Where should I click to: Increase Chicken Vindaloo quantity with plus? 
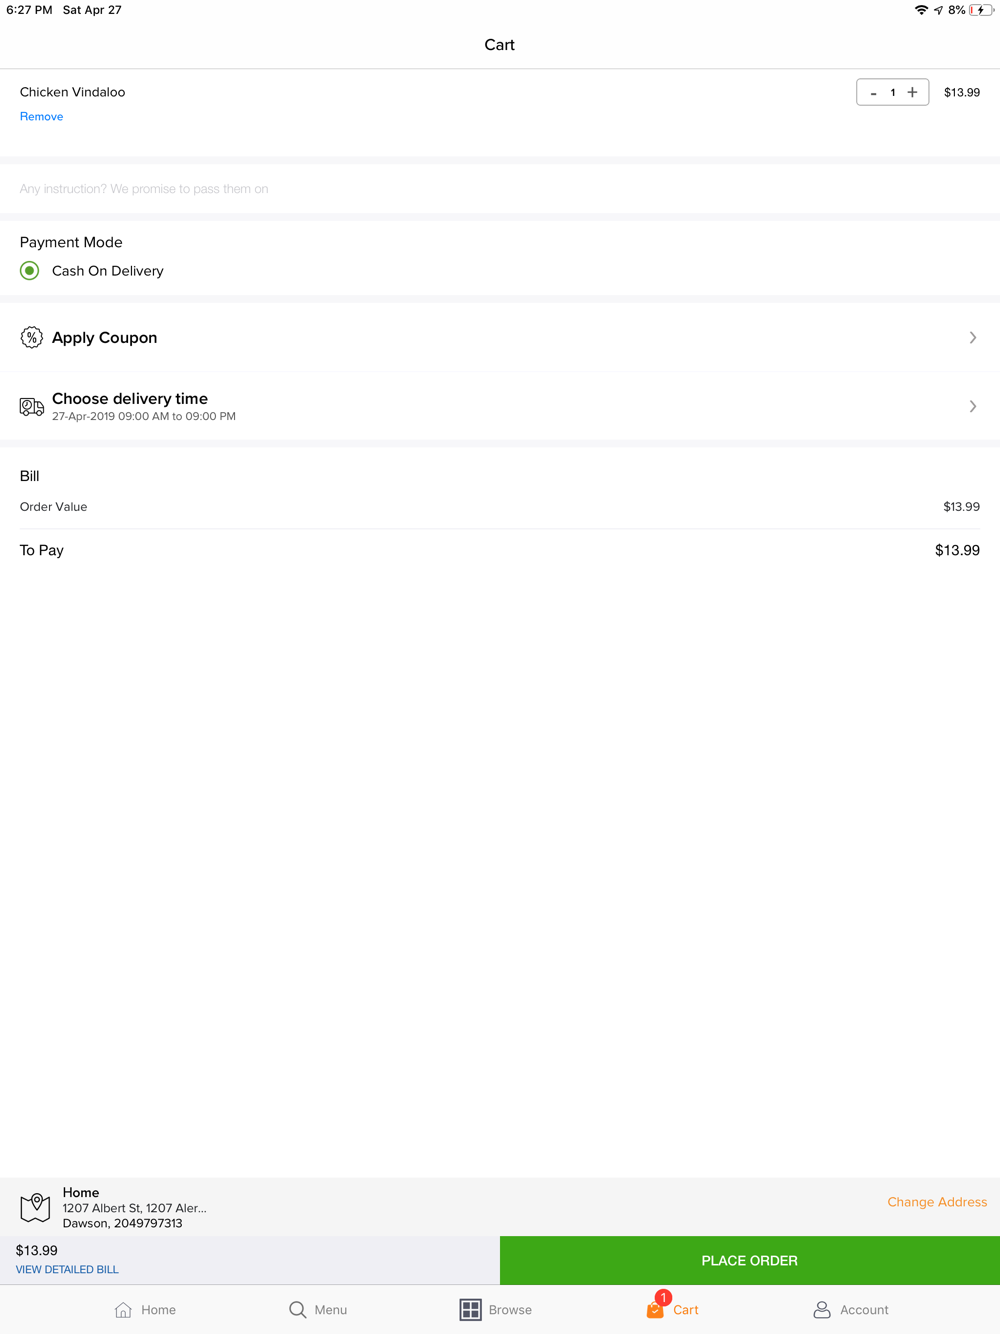click(x=912, y=92)
